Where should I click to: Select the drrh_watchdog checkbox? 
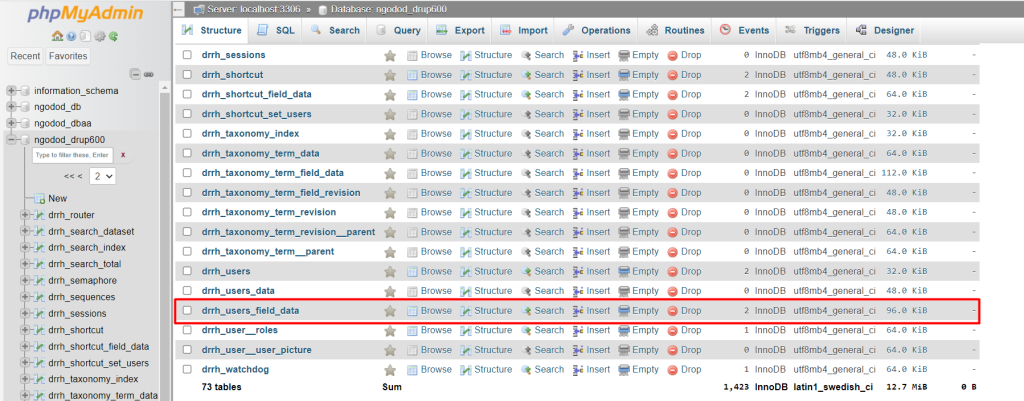coord(187,369)
